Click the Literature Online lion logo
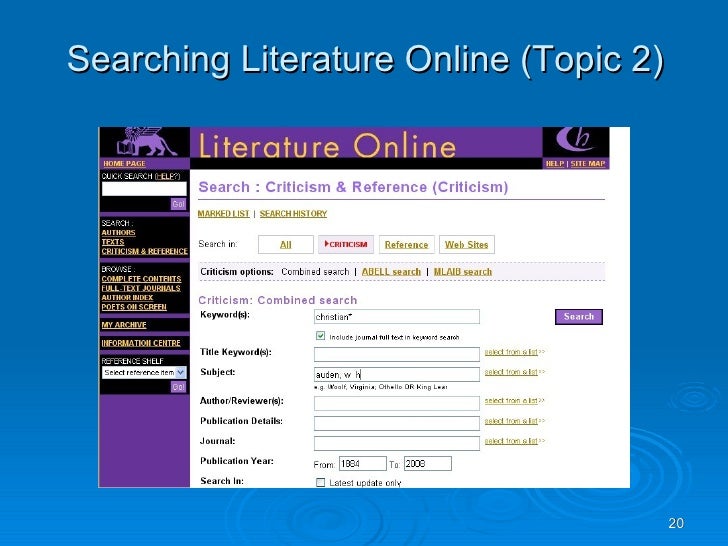Screen dimensions: 728x546 click(x=146, y=142)
